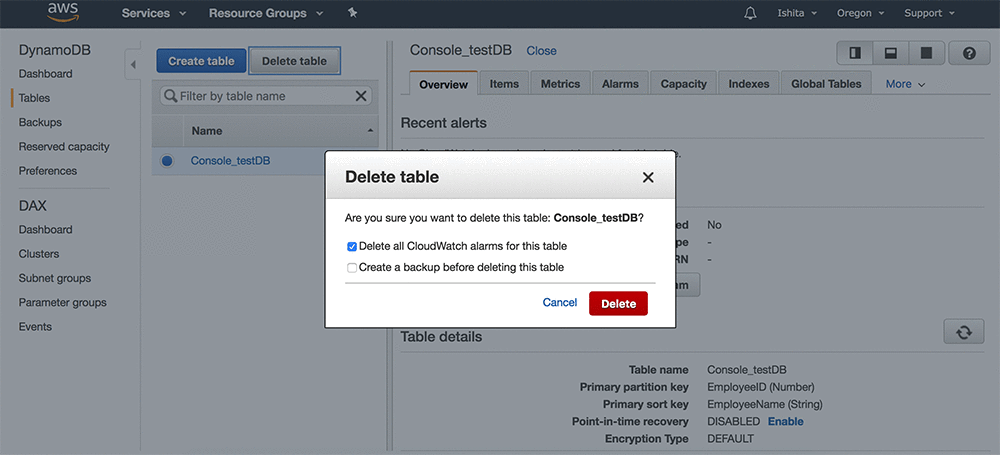Open Backups in the sidebar
This screenshot has height=455, width=1000.
coord(40,123)
